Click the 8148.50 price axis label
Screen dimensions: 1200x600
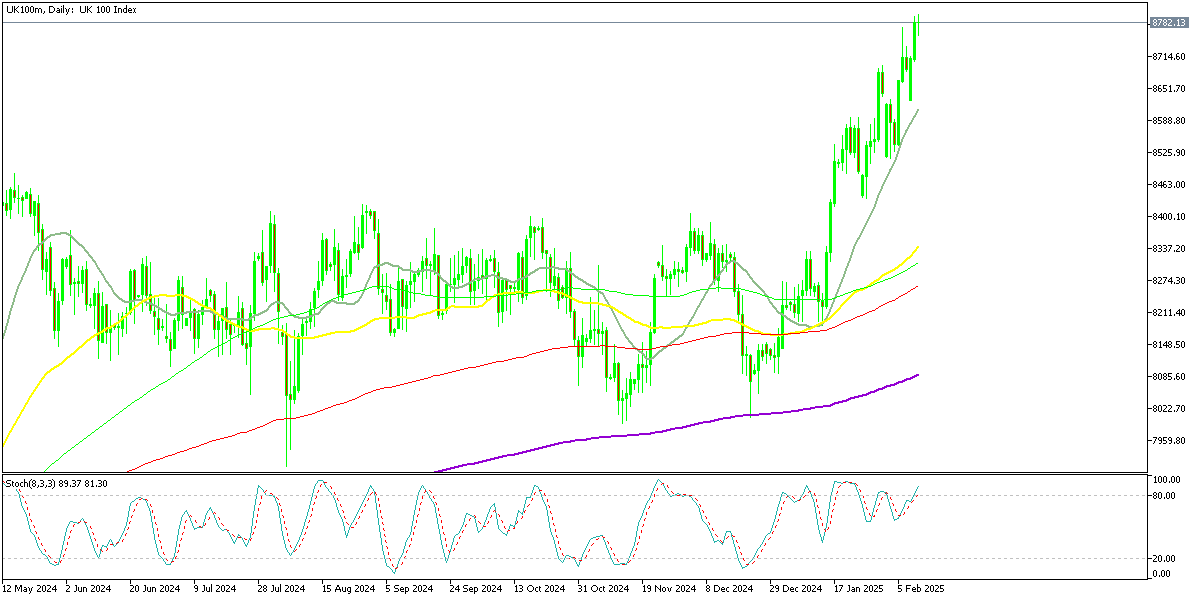[1167, 345]
